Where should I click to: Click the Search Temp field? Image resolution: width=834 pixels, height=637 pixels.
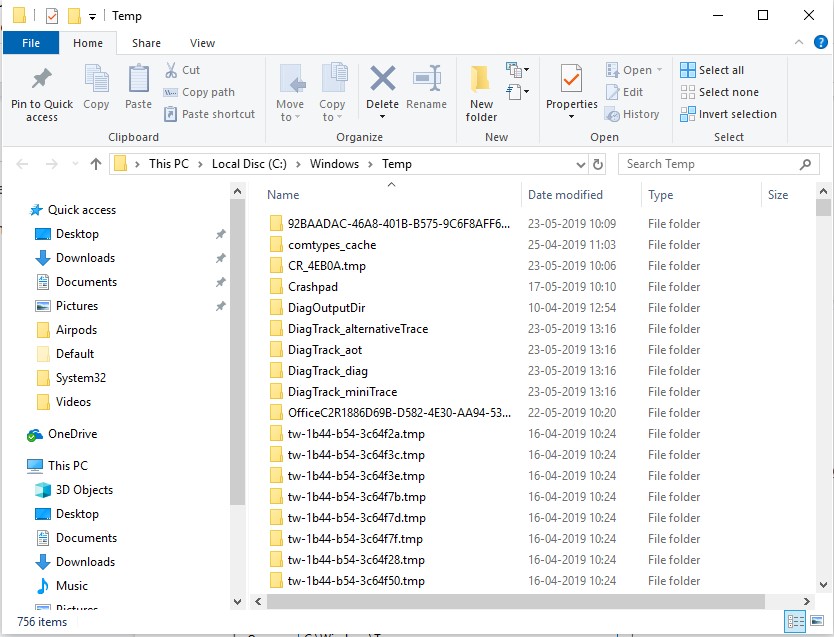718,164
